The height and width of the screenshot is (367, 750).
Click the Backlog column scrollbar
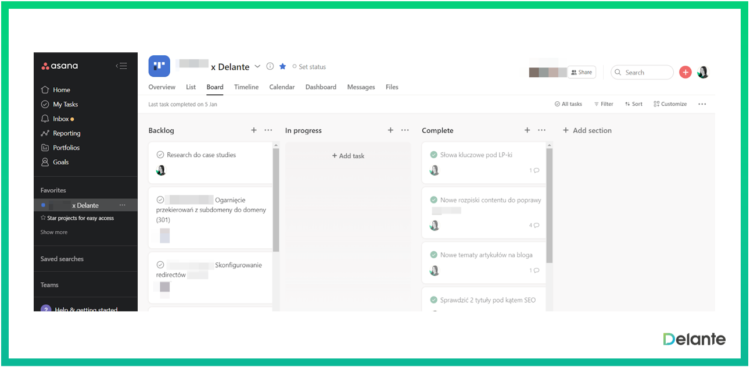coord(276,200)
